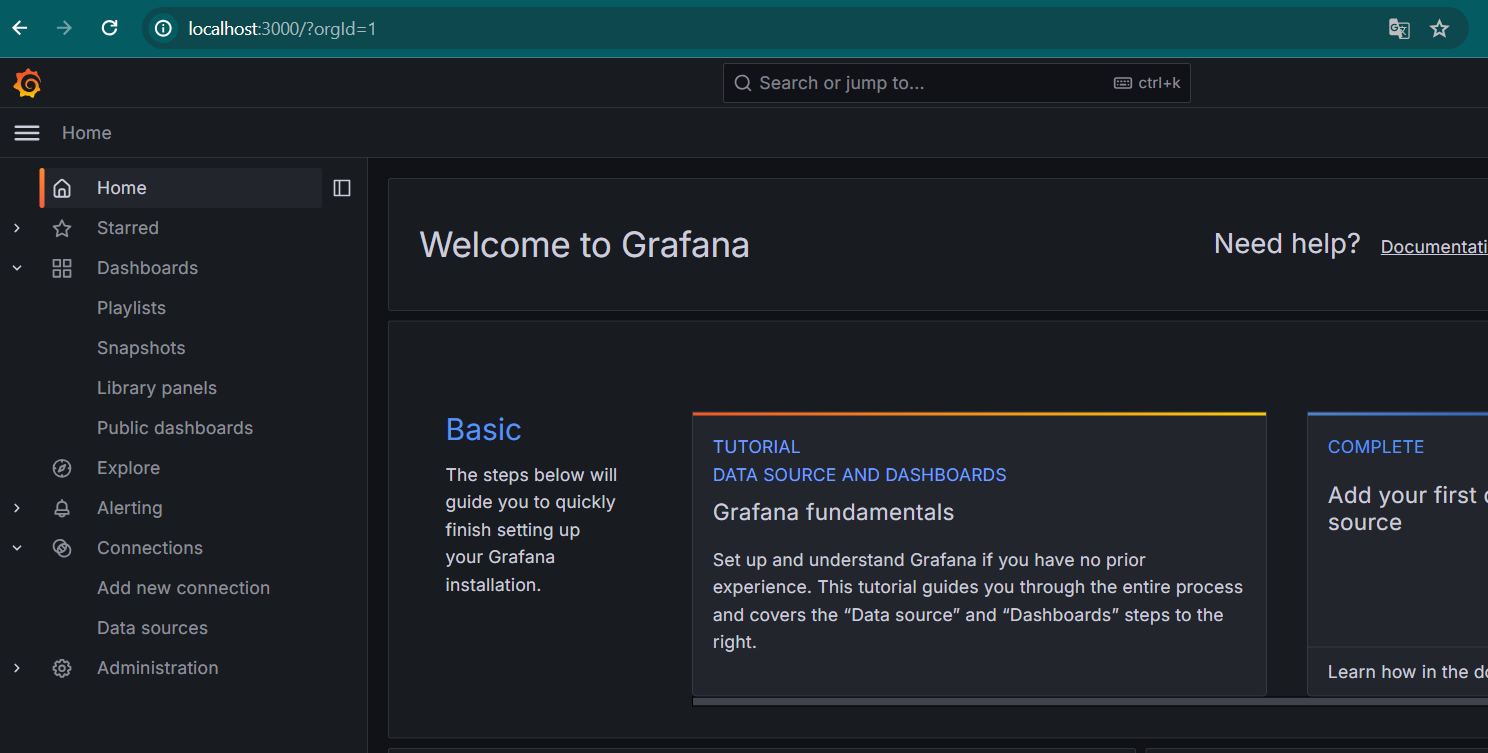Open the Documentation link
Screen dimensions: 1488x753
tap(1433, 247)
